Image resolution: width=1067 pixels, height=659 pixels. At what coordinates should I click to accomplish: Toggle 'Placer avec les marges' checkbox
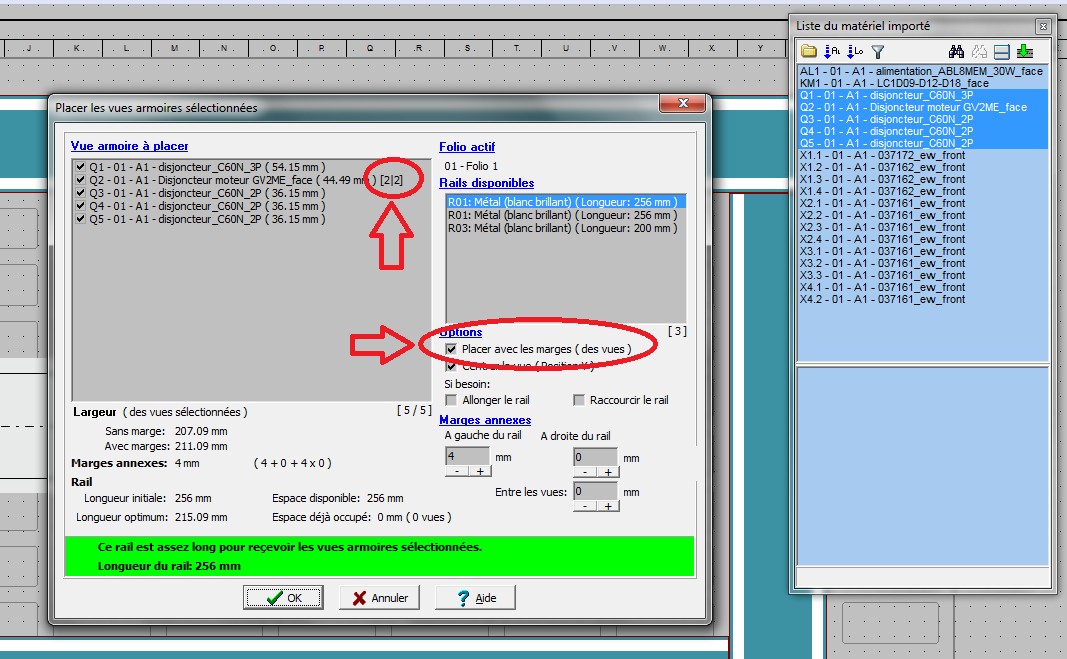coord(452,349)
